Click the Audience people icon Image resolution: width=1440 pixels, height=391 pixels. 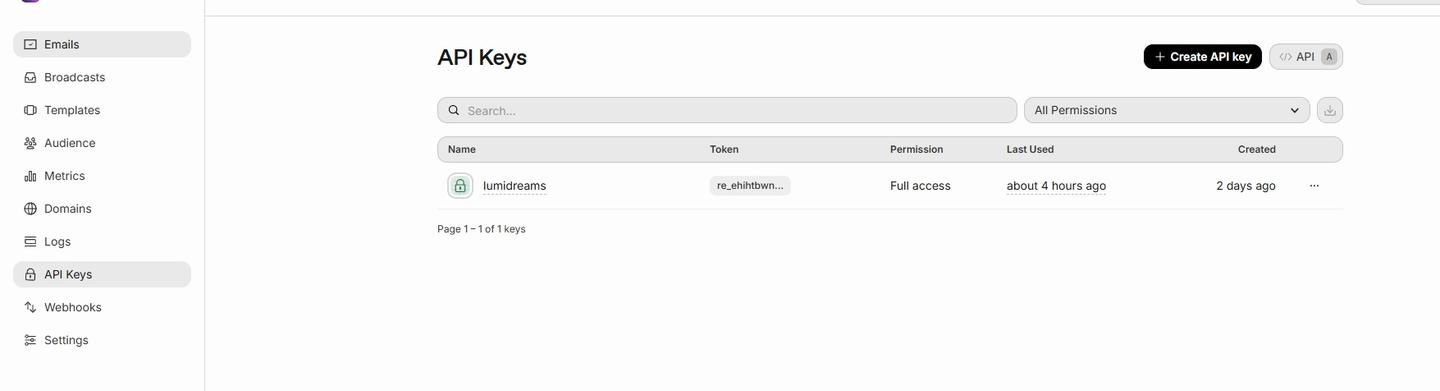pyautogui.click(x=30, y=143)
